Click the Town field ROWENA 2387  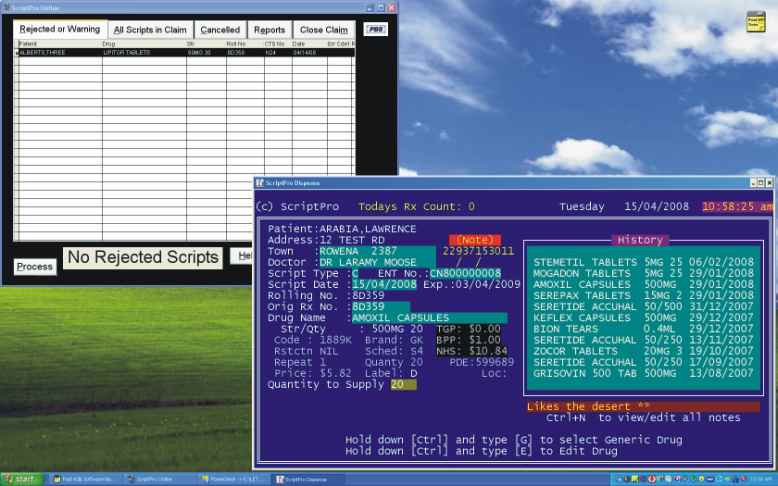377,251
